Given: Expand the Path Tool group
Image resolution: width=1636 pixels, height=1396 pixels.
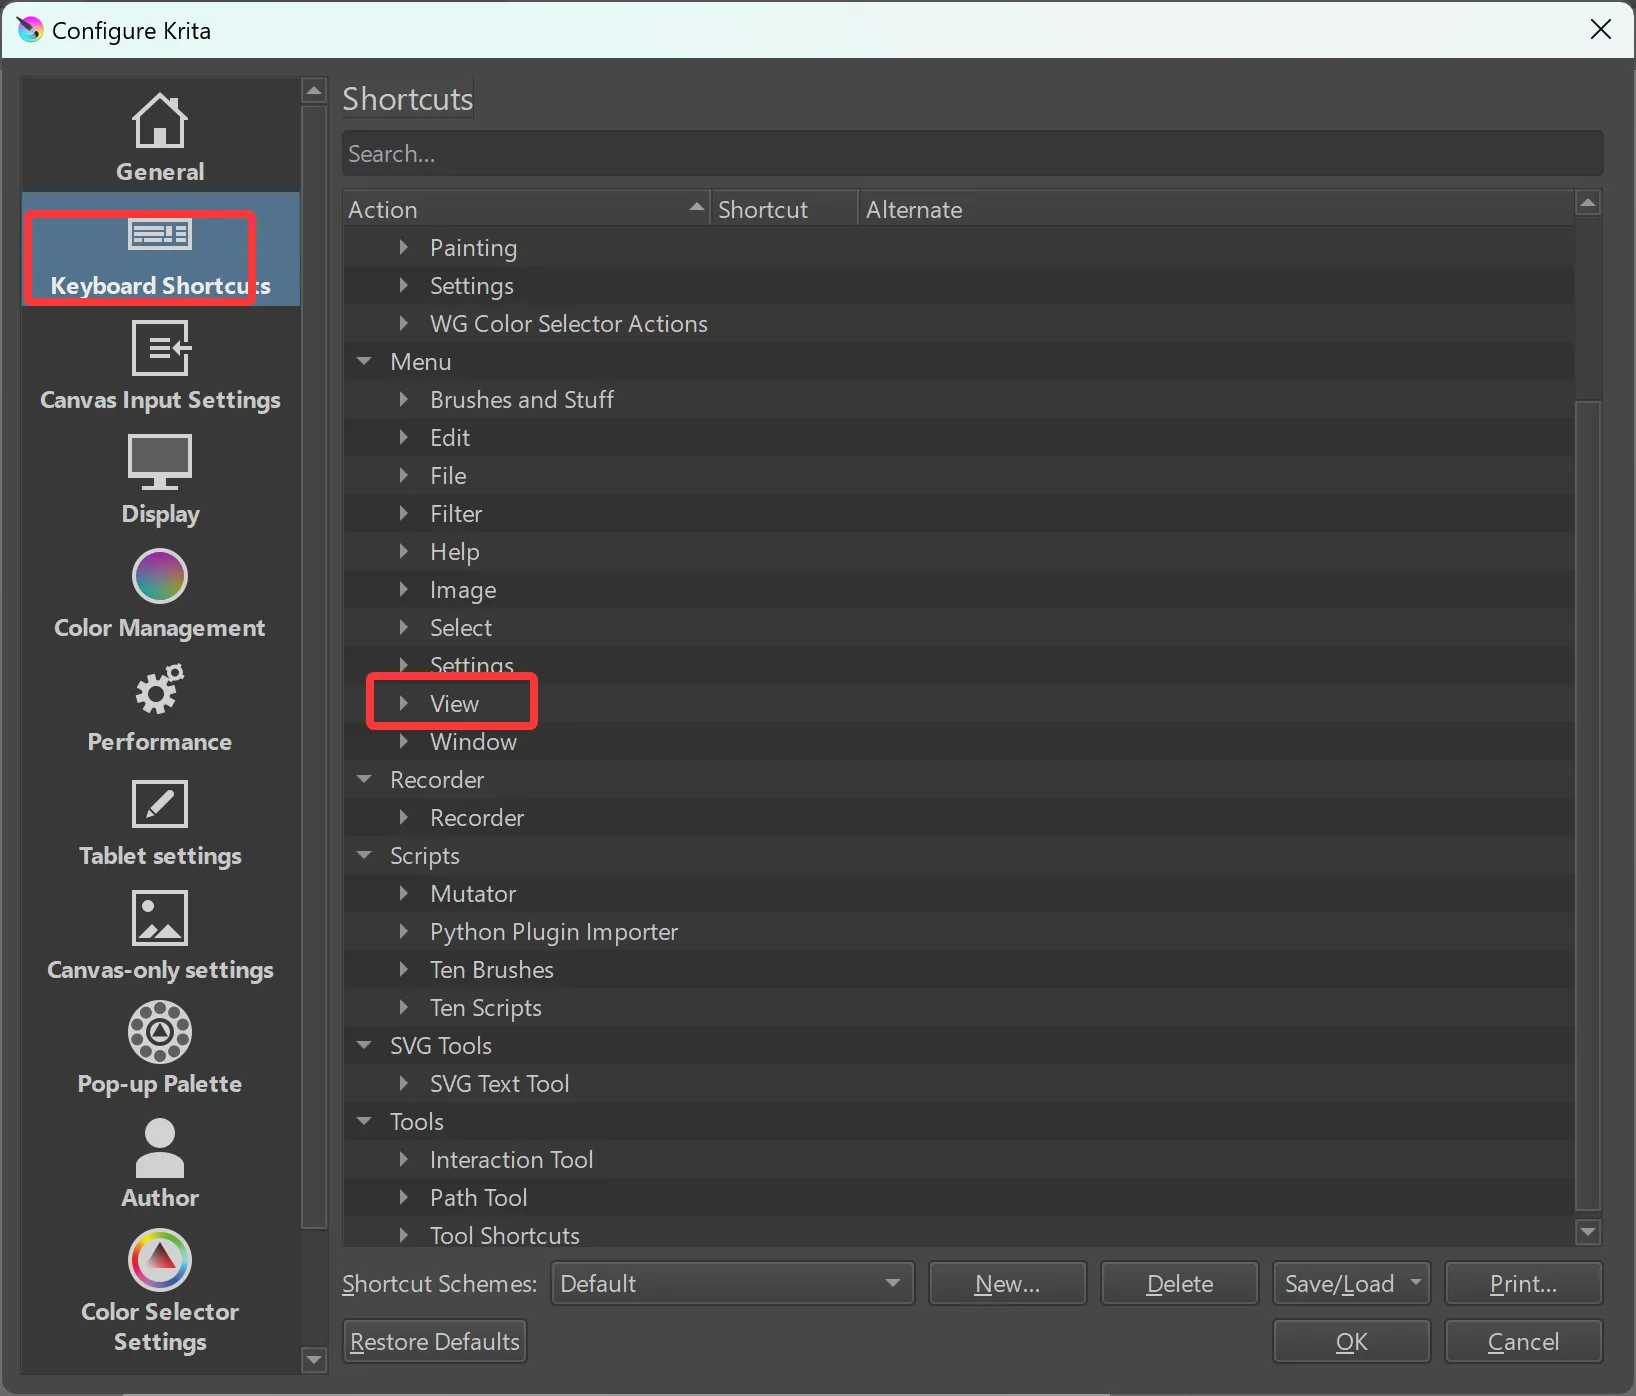Looking at the screenshot, I should pos(403,1197).
